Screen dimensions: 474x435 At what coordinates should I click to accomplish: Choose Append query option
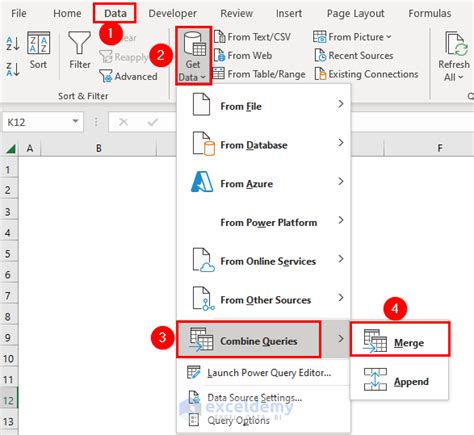click(400, 381)
